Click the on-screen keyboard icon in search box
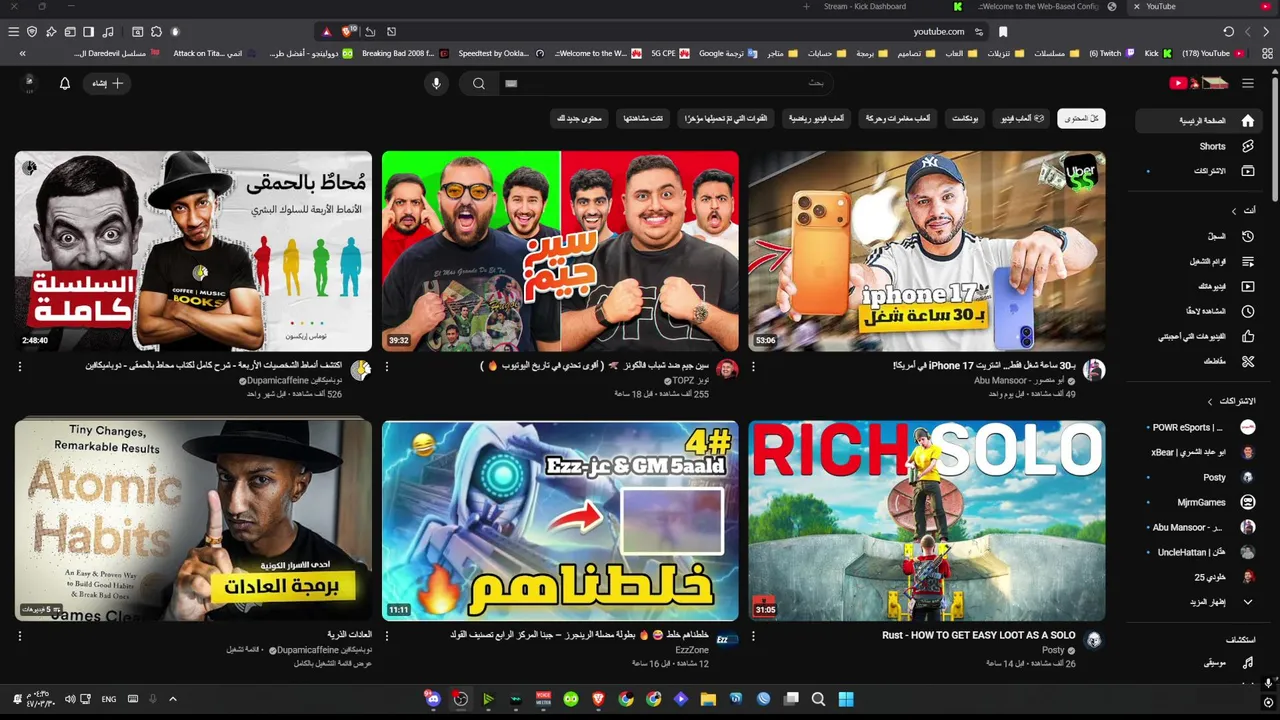 511,84
